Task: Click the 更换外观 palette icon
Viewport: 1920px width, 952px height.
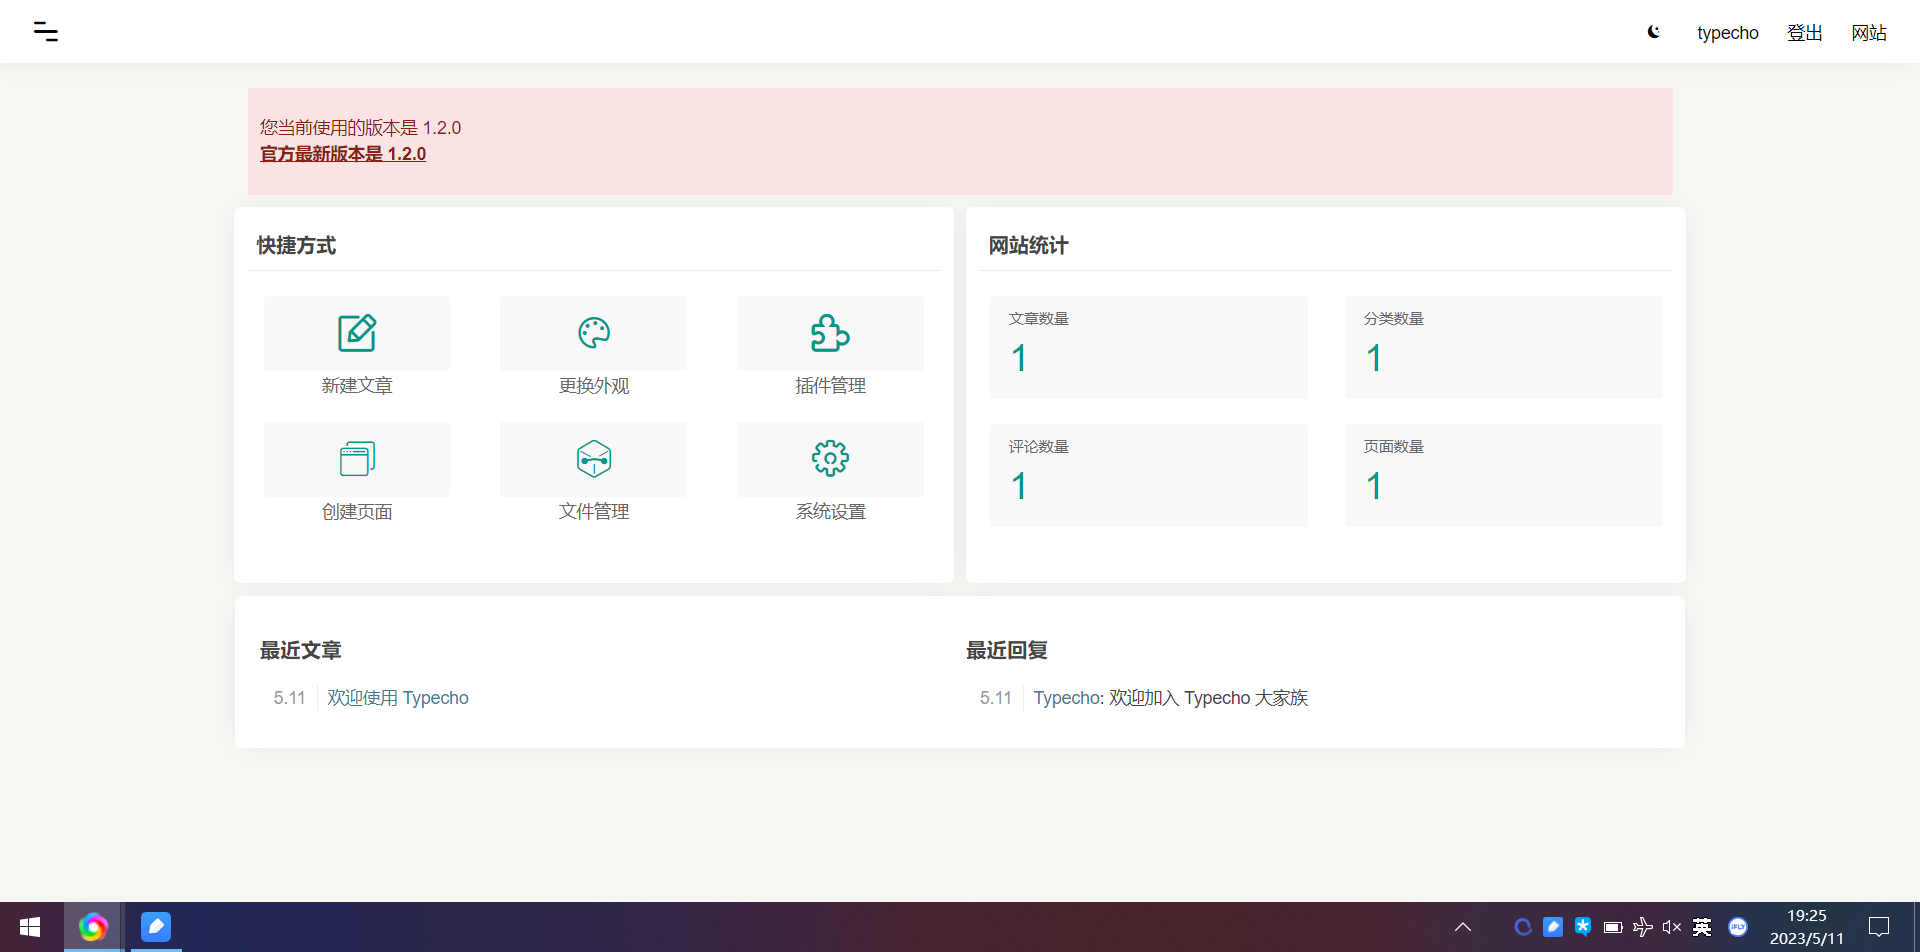Action: pos(594,333)
